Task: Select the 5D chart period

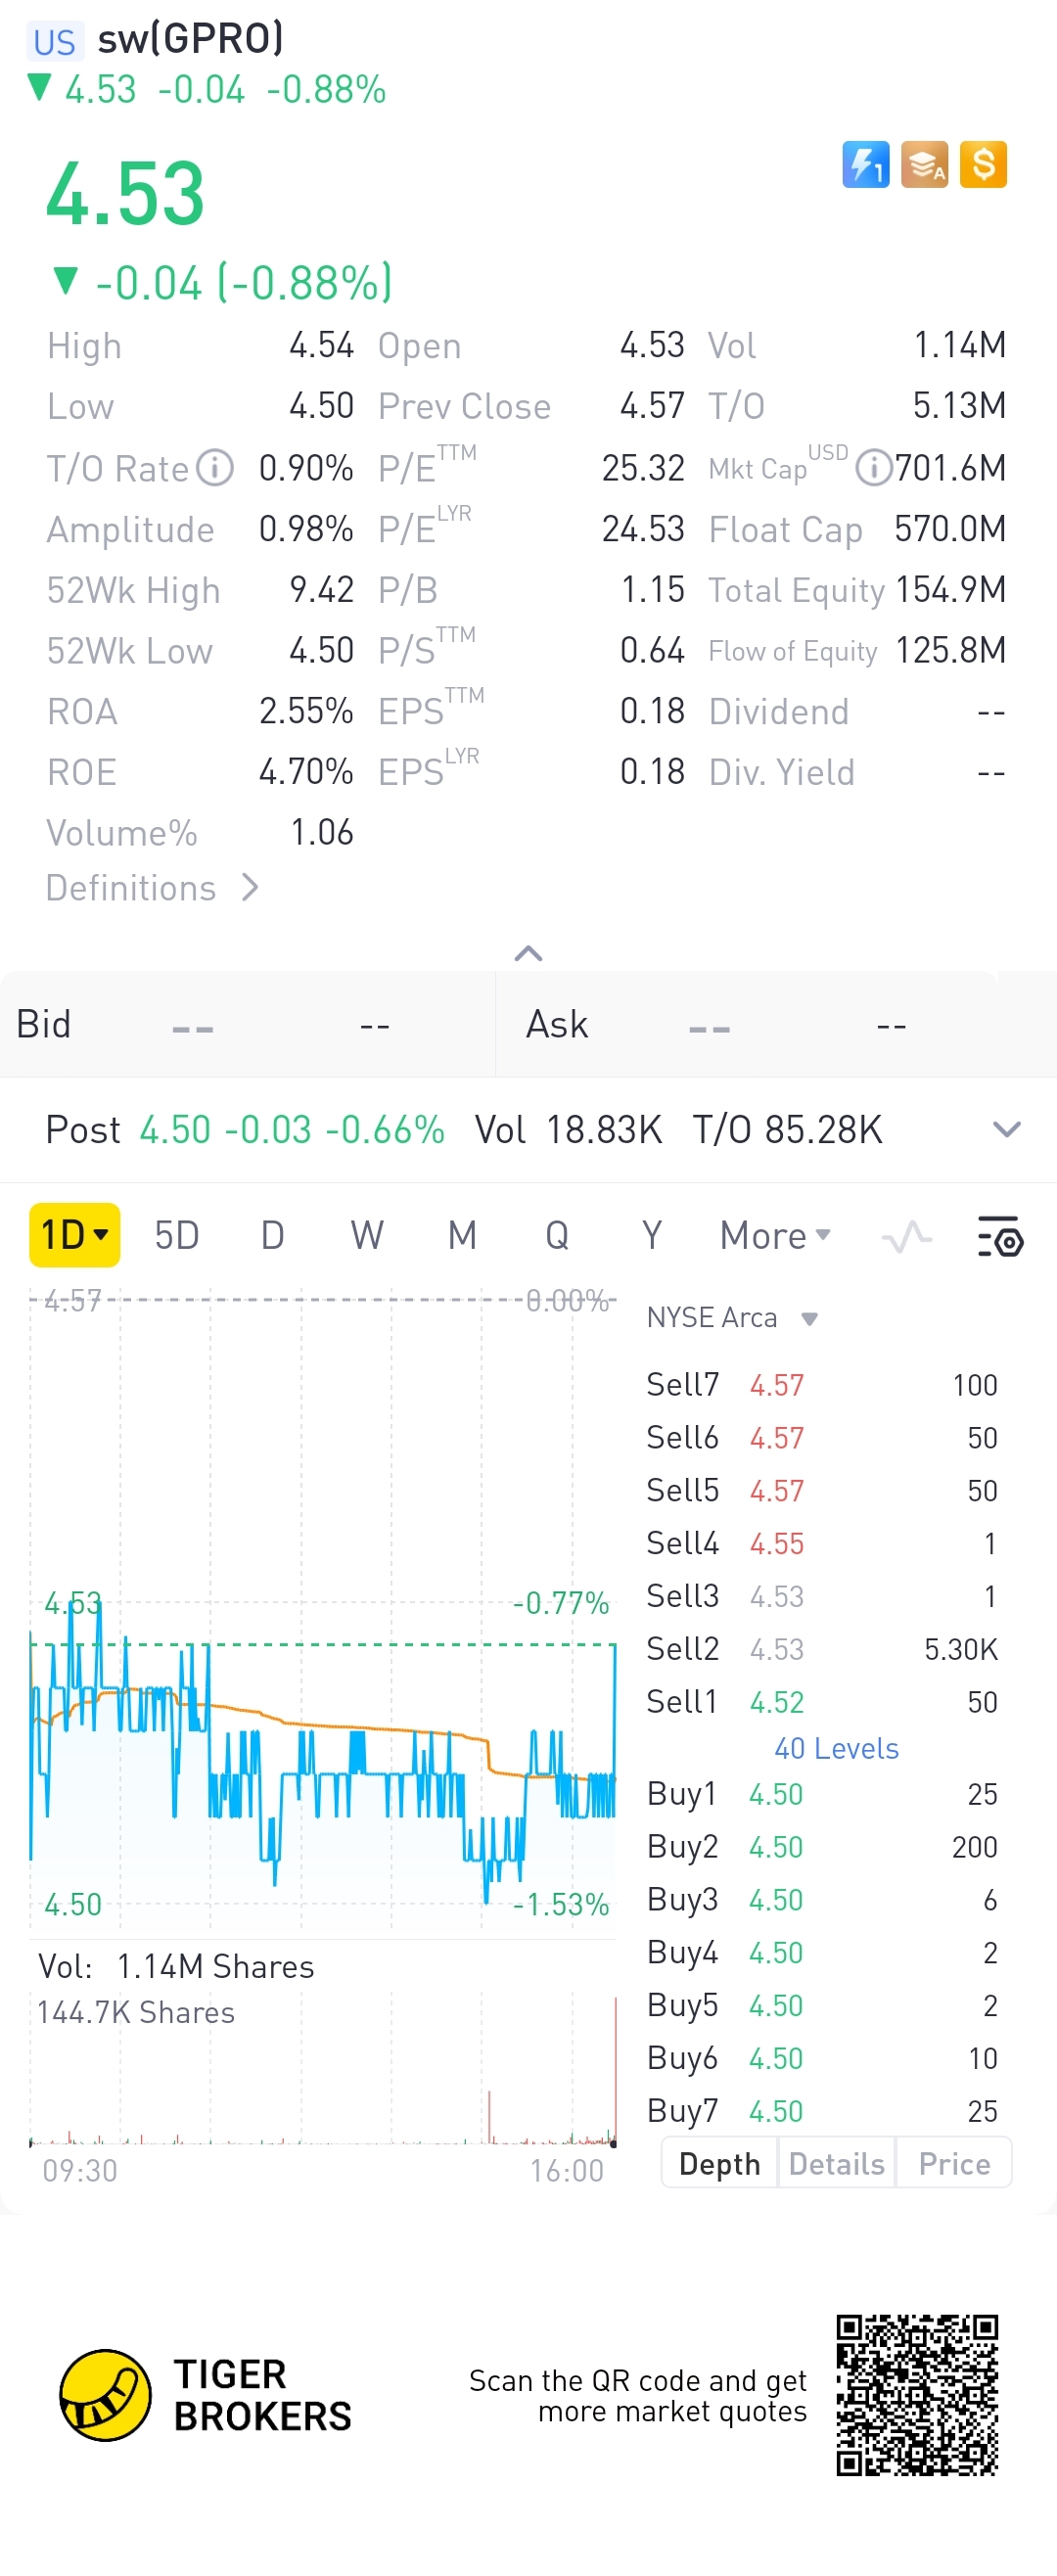Action: click(177, 1236)
